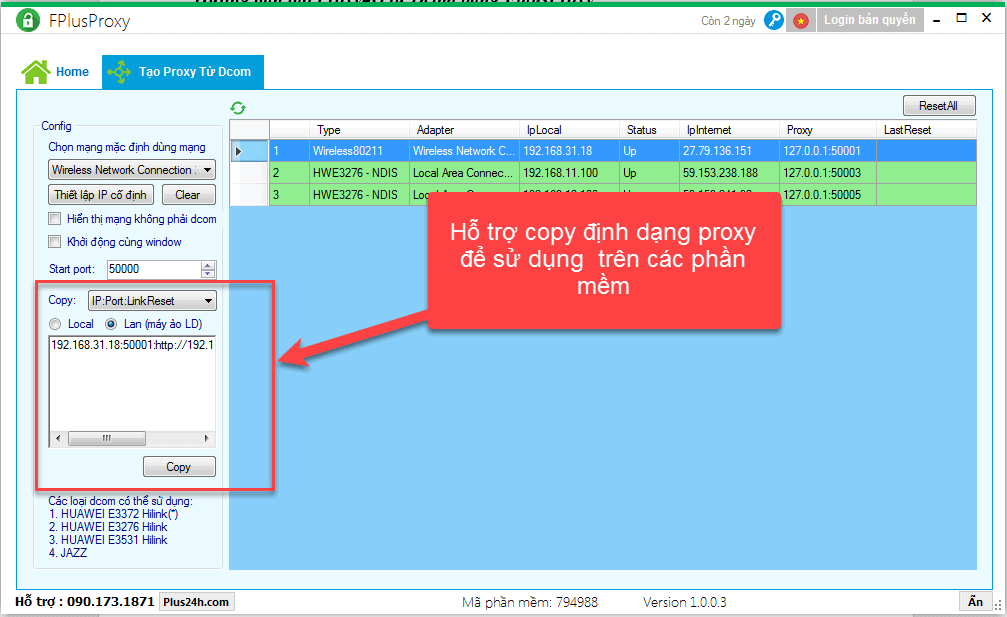Screen dimensions: 1007x617
Task: Increase Start port with the spinner arrows
Action: 208,265
